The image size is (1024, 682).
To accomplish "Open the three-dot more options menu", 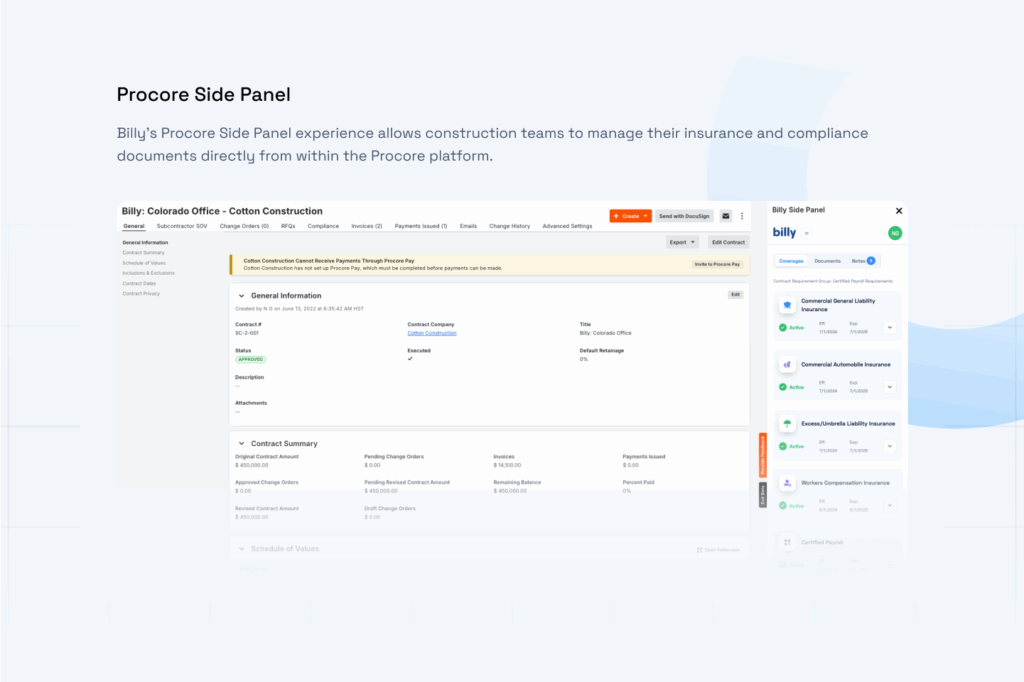I will coord(742,216).
